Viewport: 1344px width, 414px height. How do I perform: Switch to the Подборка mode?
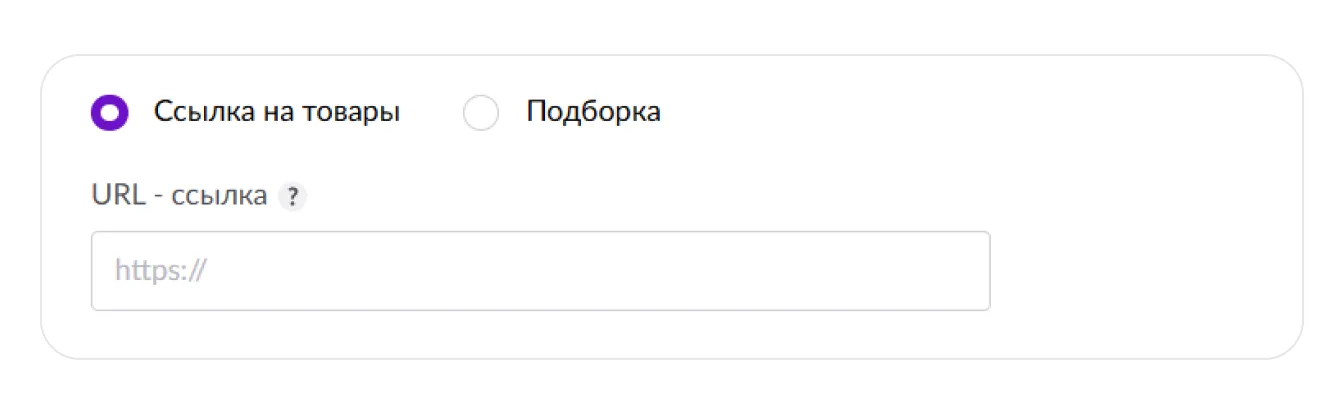pos(481,112)
